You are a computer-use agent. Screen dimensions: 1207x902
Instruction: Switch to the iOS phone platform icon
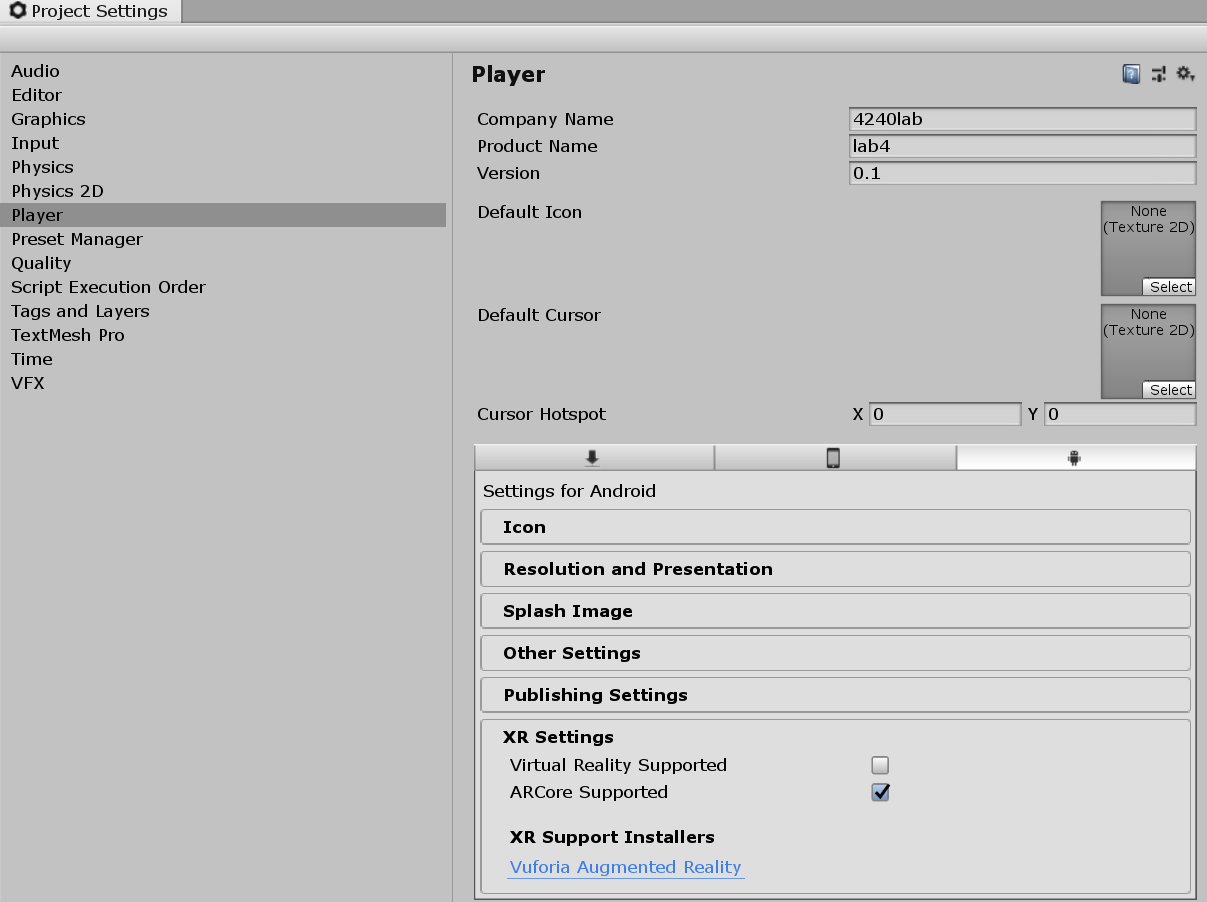tap(836, 457)
